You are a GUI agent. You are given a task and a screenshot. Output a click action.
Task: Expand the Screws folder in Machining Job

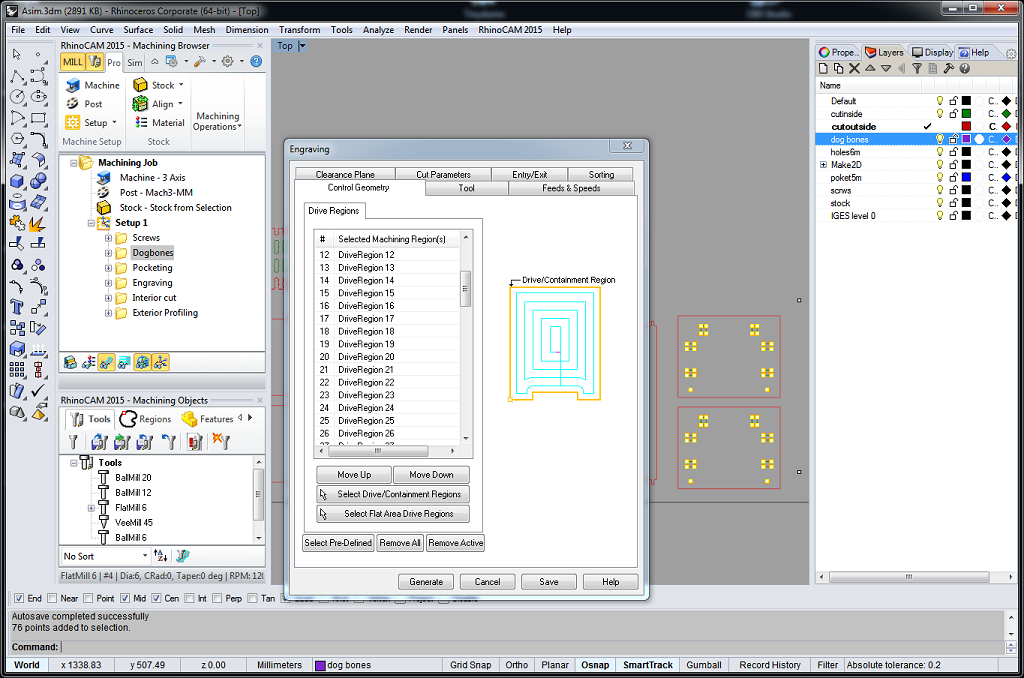108,238
